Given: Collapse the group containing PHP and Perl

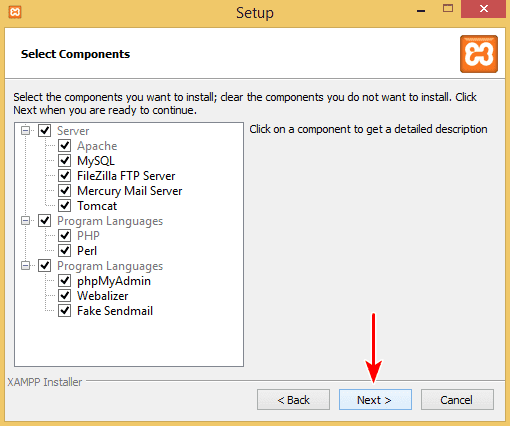Looking at the screenshot, I should (x=25, y=220).
